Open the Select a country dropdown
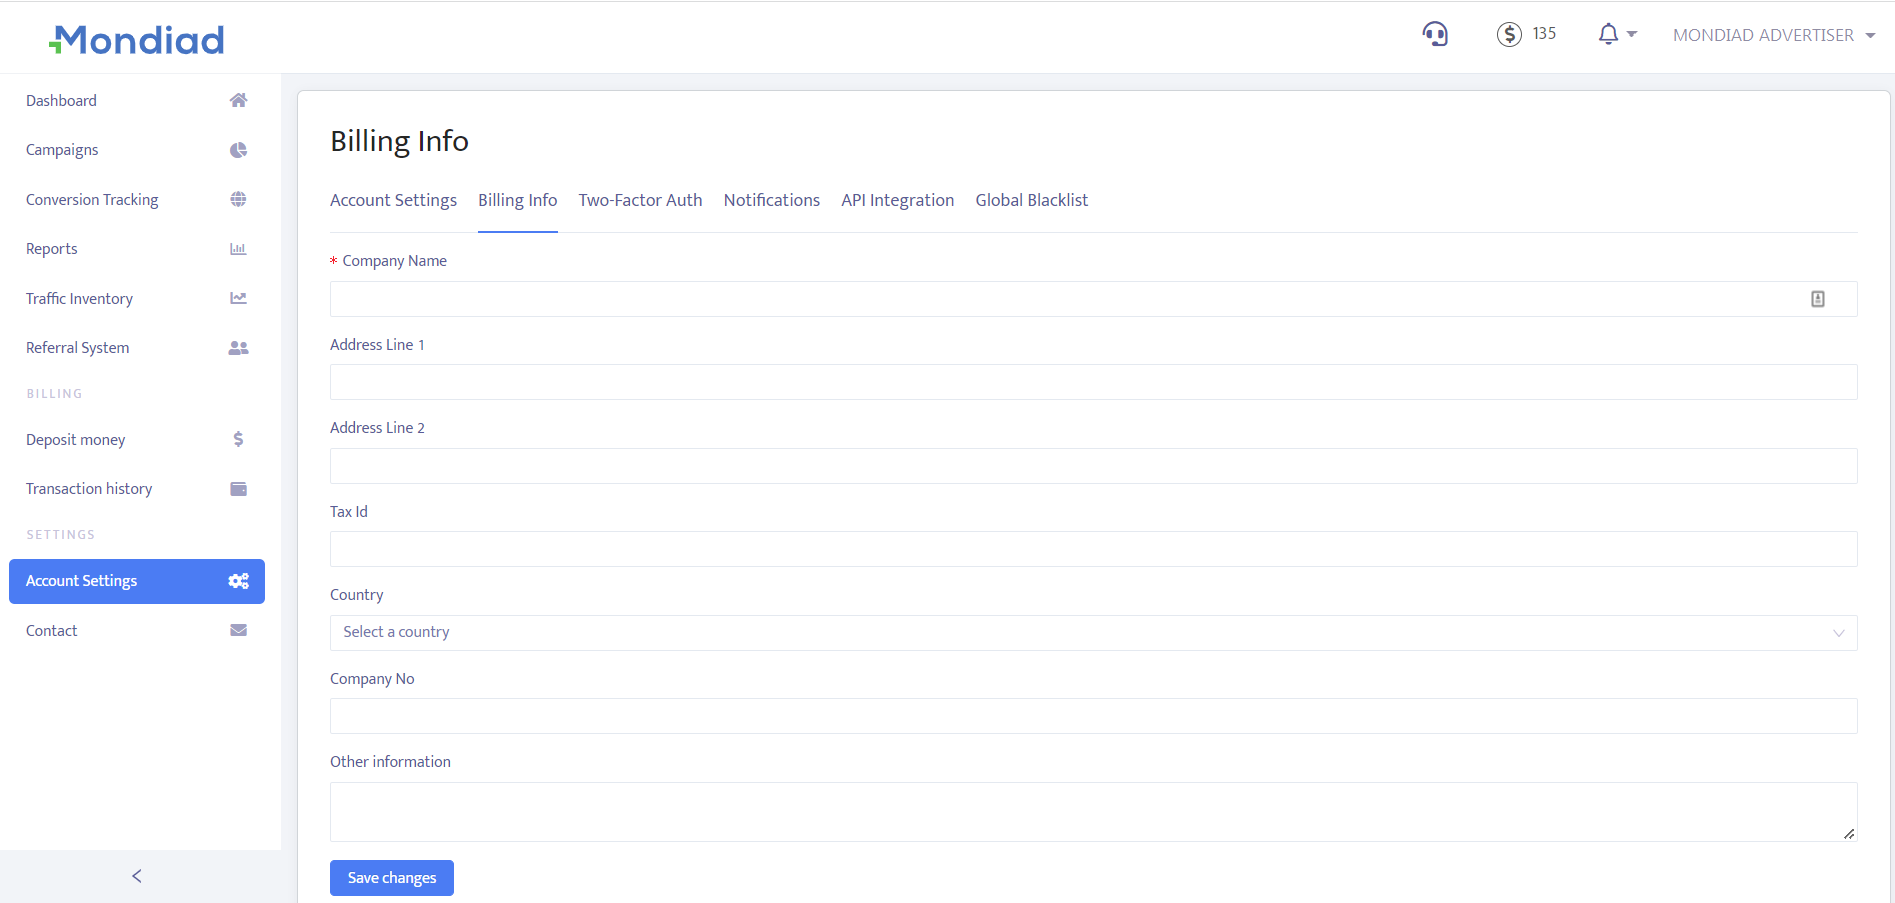The image size is (1895, 903). pyautogui.click(x=1092, y=633)
